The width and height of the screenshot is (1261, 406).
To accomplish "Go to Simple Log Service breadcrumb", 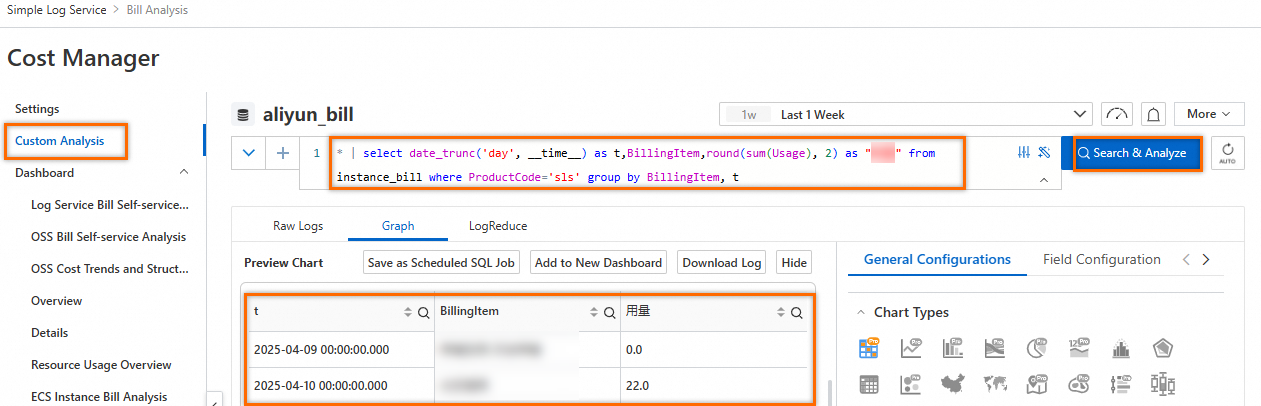I will pos(56,10).
